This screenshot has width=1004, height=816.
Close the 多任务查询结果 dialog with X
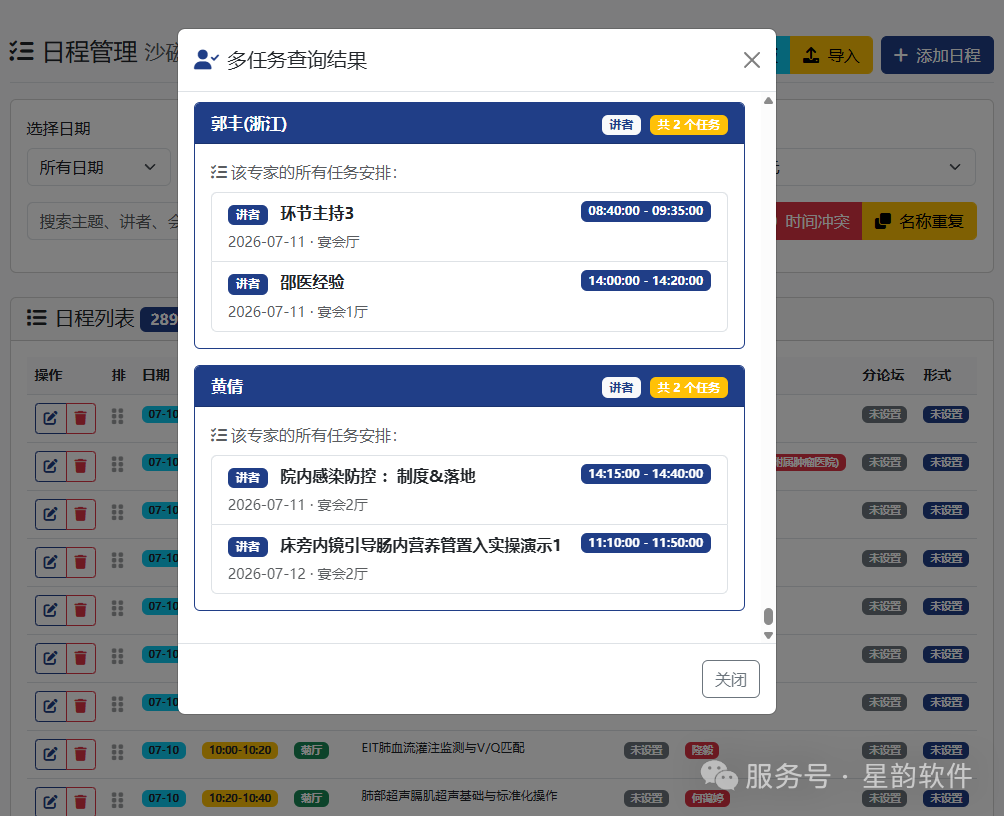752,60
